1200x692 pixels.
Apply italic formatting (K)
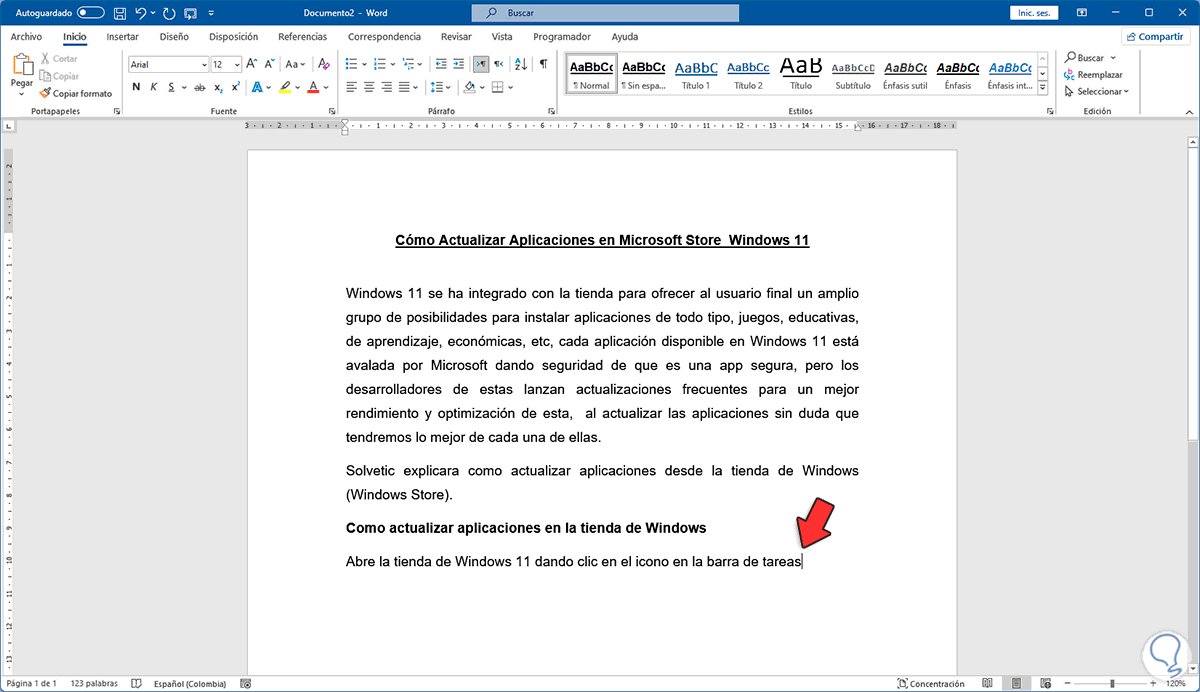click(154, 87)
